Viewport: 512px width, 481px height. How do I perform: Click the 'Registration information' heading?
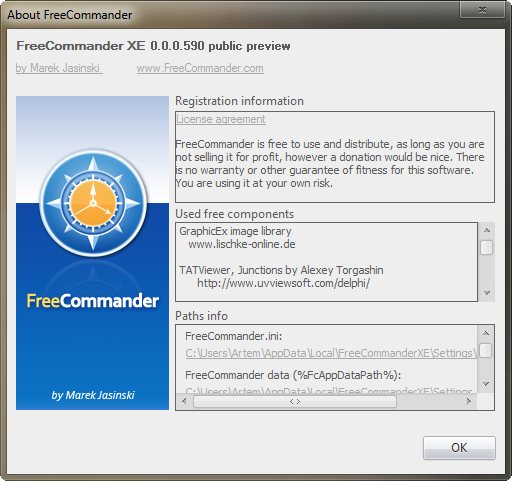239,101
